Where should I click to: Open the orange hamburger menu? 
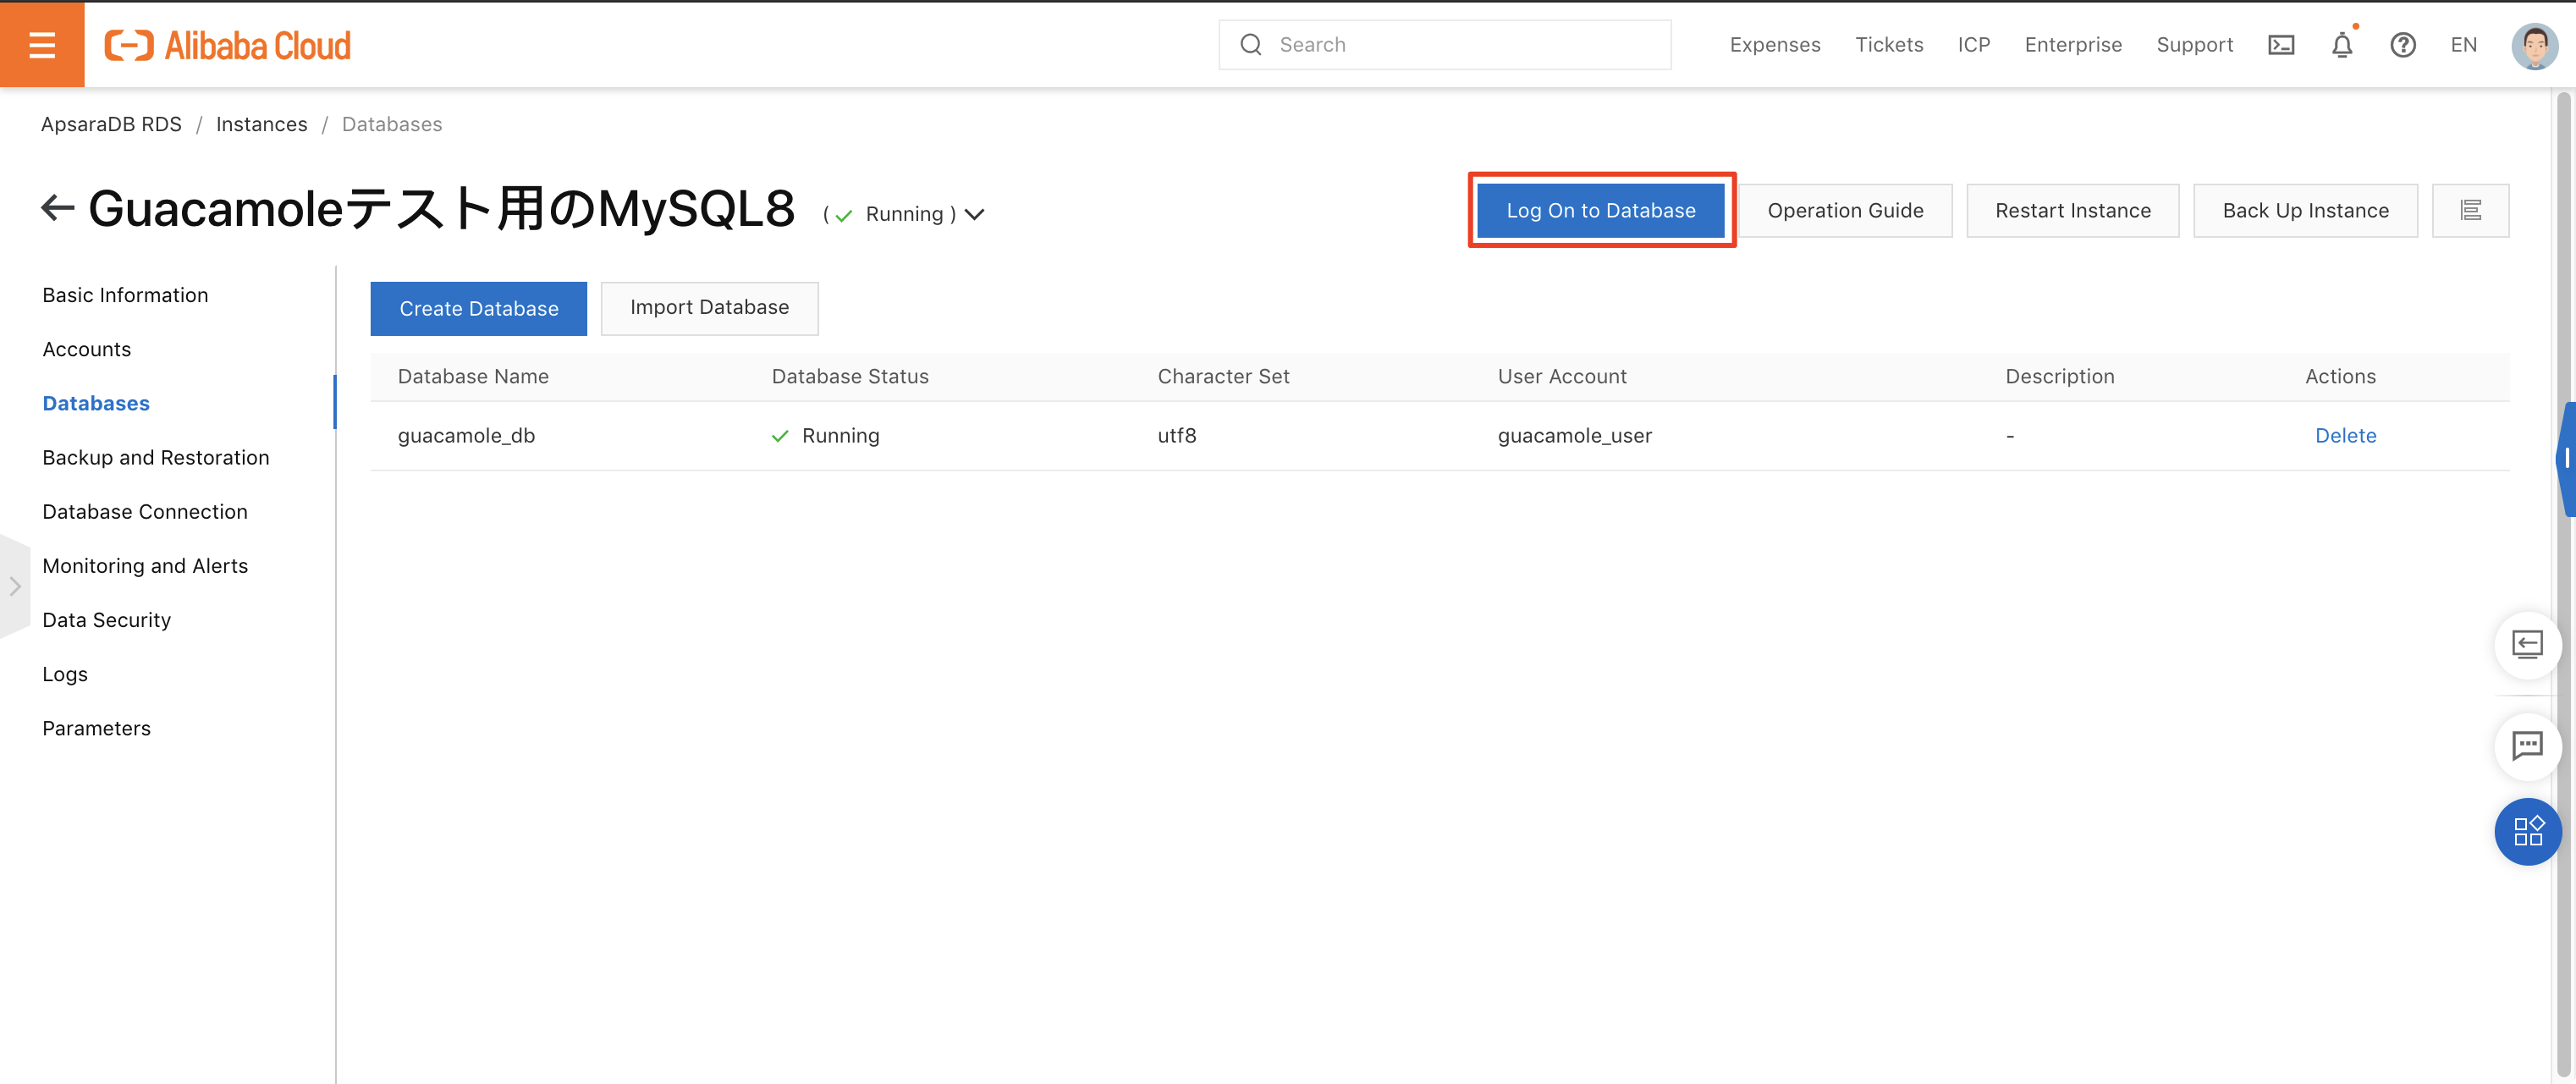[42, 45]
